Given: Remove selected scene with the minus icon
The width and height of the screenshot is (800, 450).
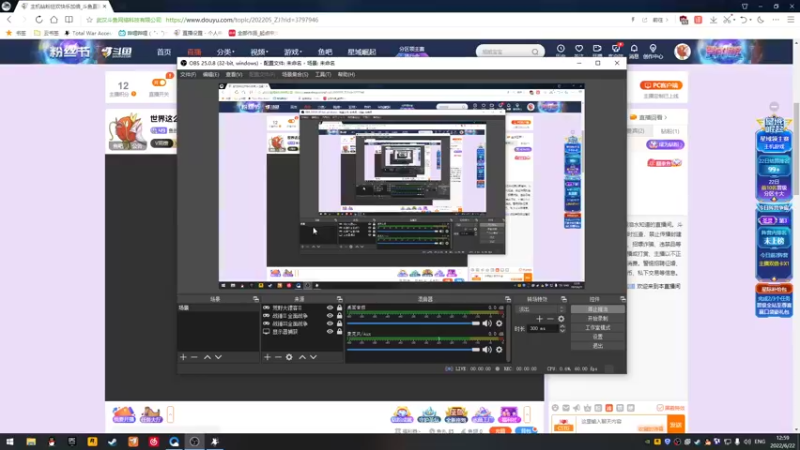Looking at the screenshot, I should pos(194,357).
